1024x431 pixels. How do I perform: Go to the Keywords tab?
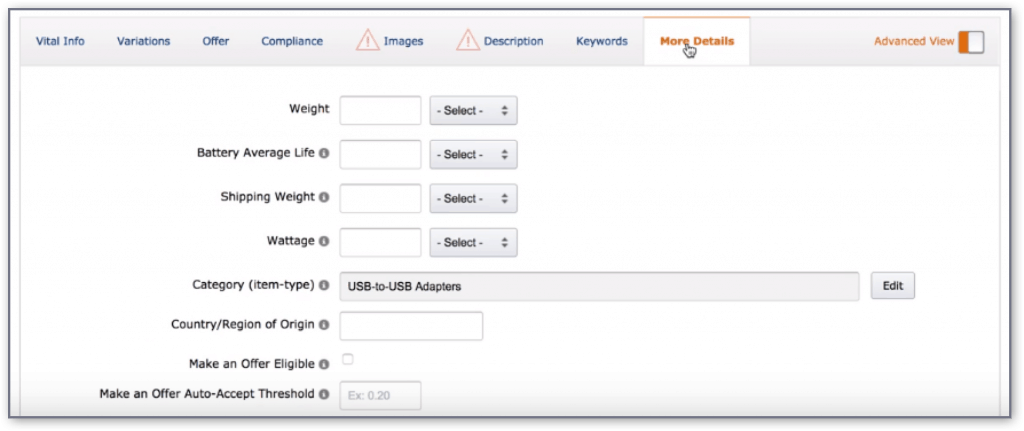(x=601, y=42)
